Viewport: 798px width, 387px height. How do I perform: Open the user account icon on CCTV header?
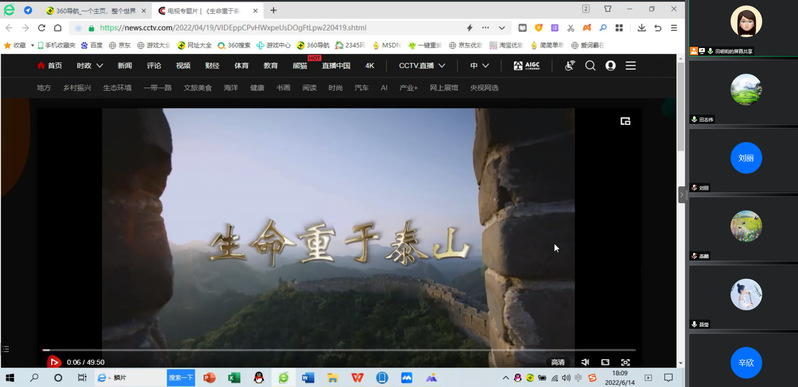point(610,66)
